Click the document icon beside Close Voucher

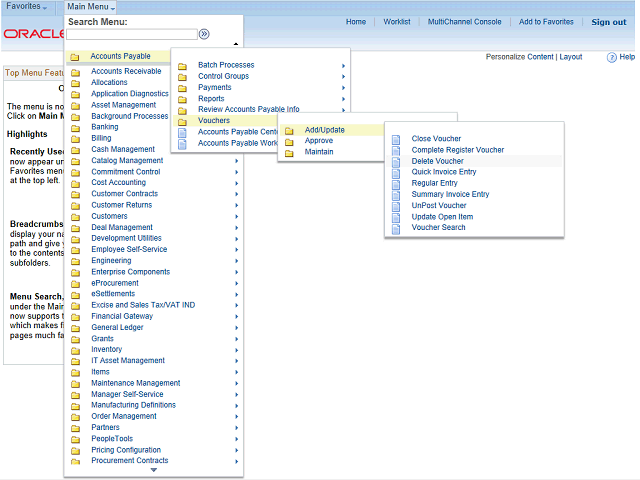396,139
